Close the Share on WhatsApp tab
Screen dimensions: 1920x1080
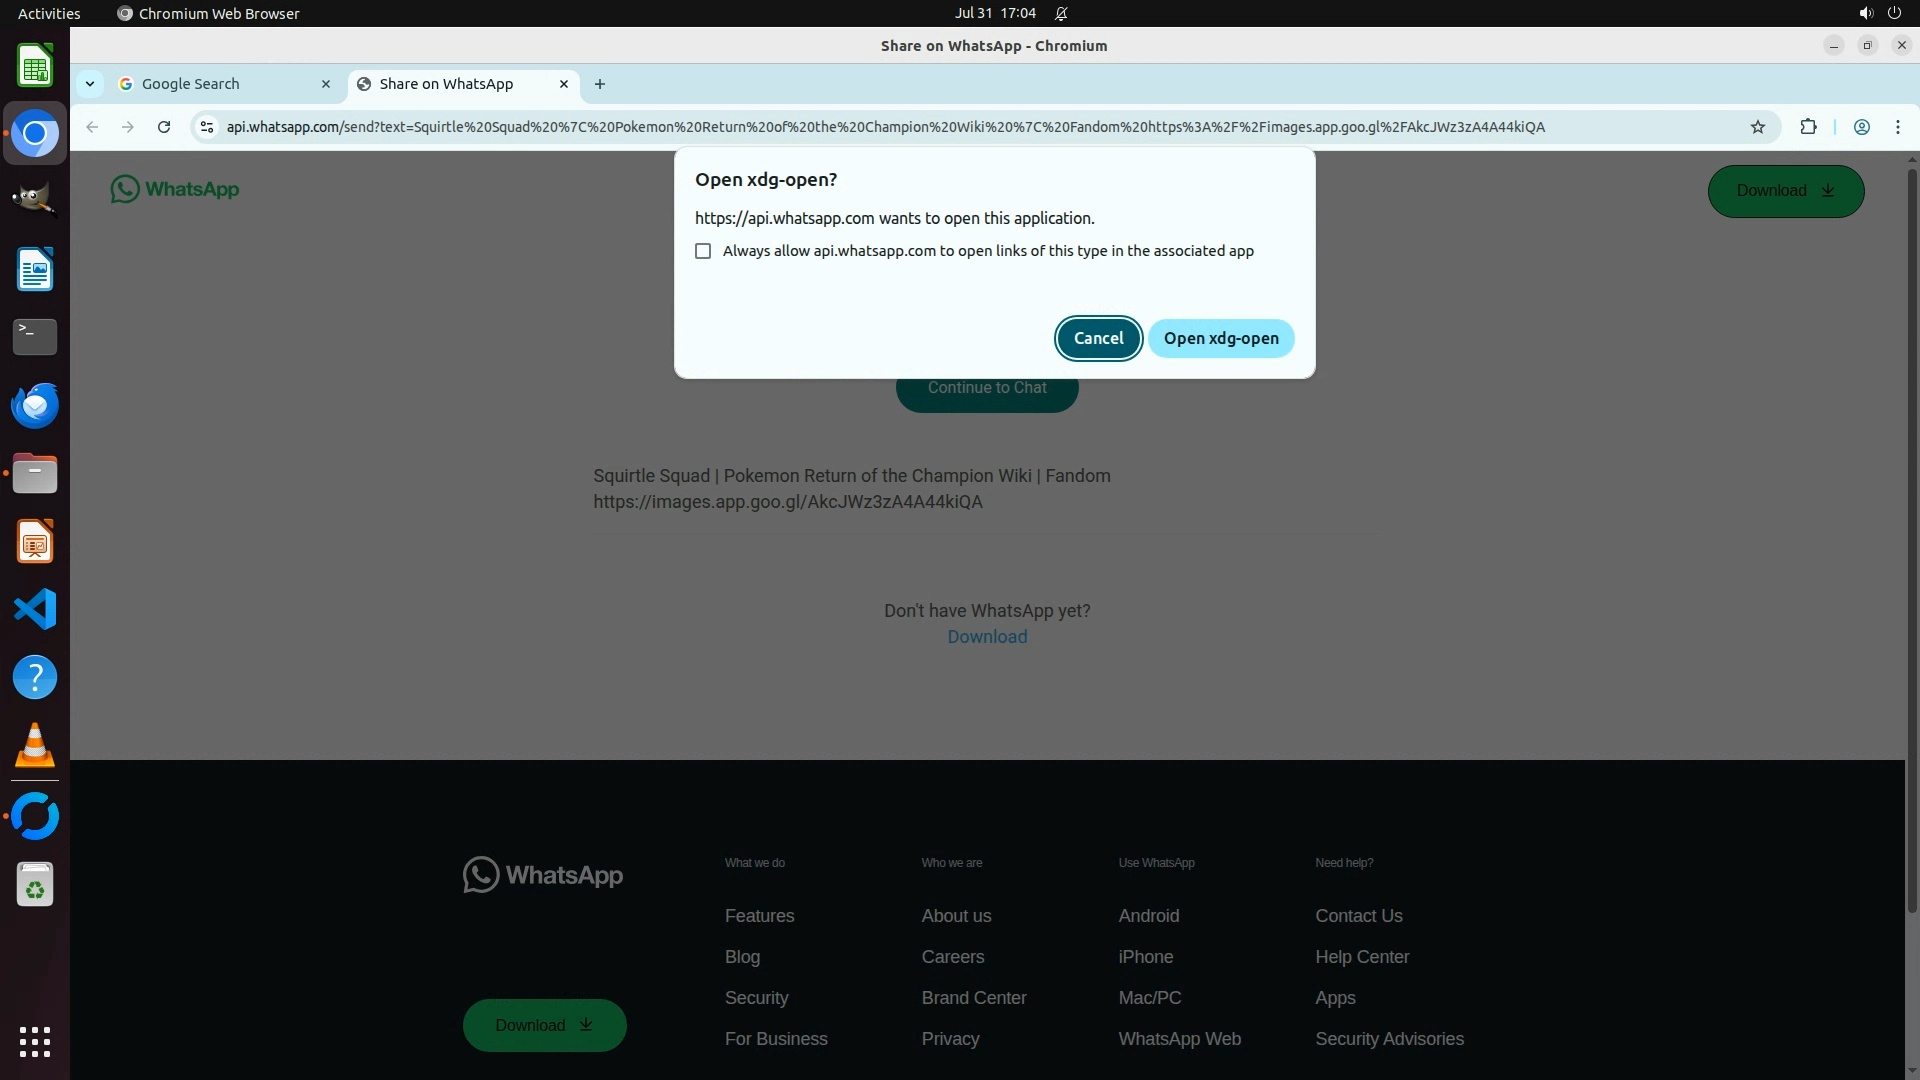coord(564,84)
